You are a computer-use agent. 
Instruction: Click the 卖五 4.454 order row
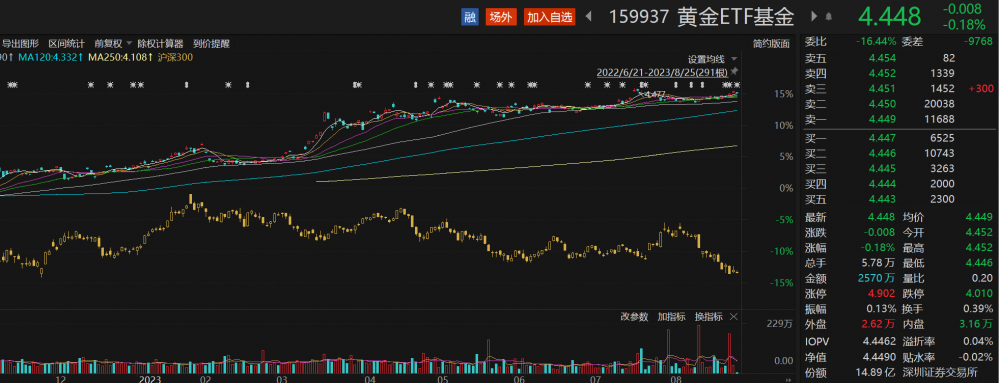(x=898, y=58)
